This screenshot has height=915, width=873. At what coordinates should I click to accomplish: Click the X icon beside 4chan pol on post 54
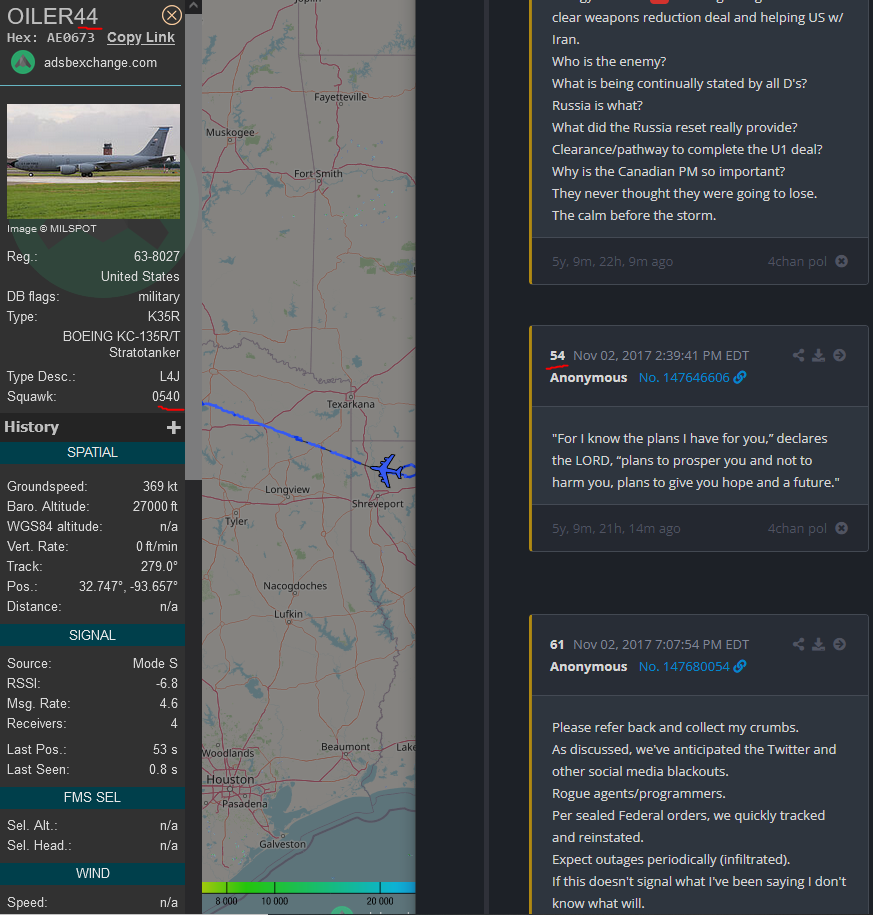841,528
